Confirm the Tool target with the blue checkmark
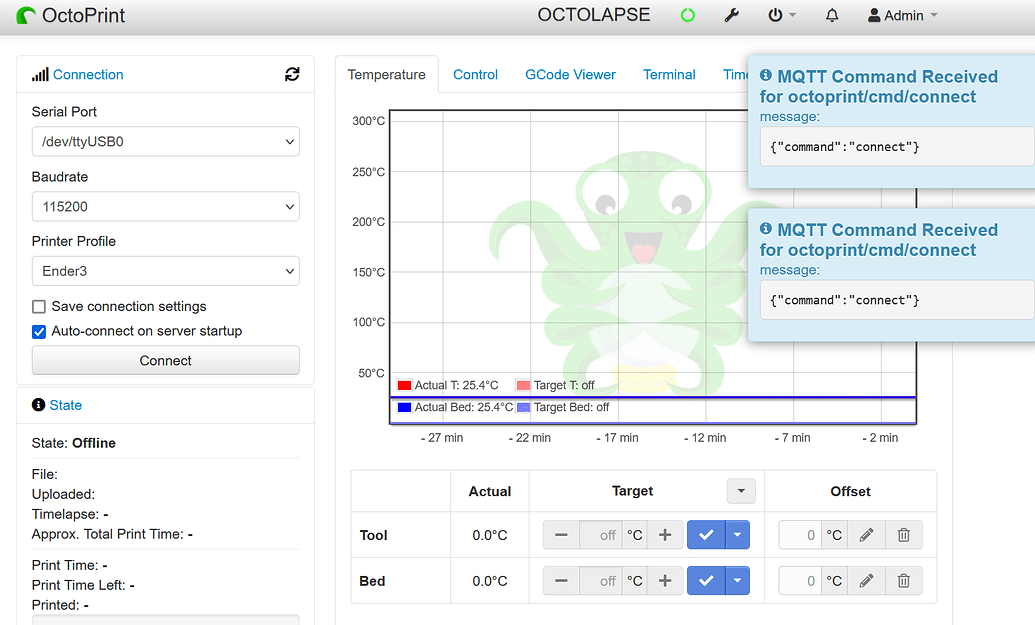 pyautogui.click(x=706, y=535)
